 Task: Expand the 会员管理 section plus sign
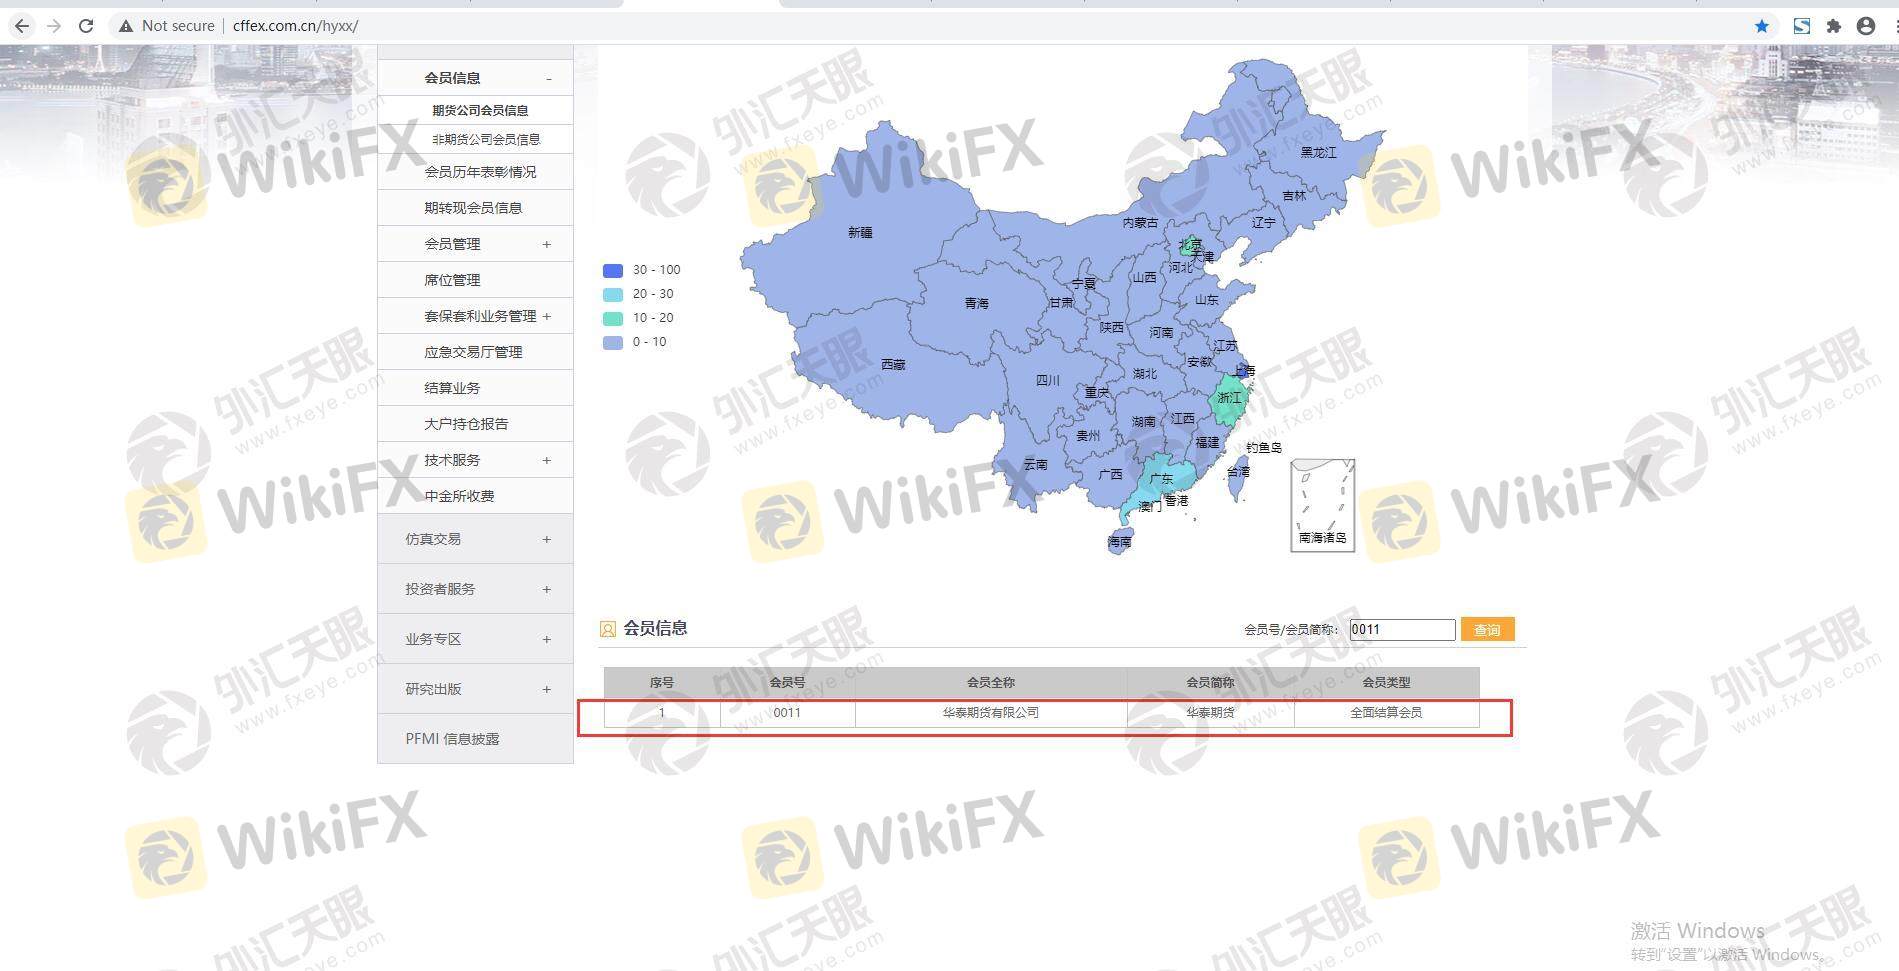click(x=546, y=244)
